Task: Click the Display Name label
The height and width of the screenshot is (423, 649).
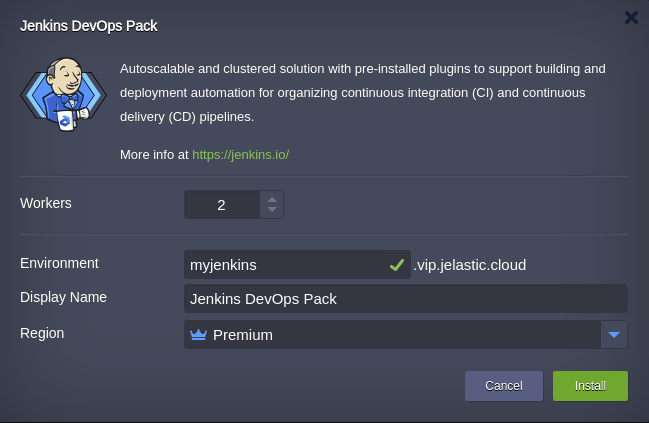Action: coord(63,297)
